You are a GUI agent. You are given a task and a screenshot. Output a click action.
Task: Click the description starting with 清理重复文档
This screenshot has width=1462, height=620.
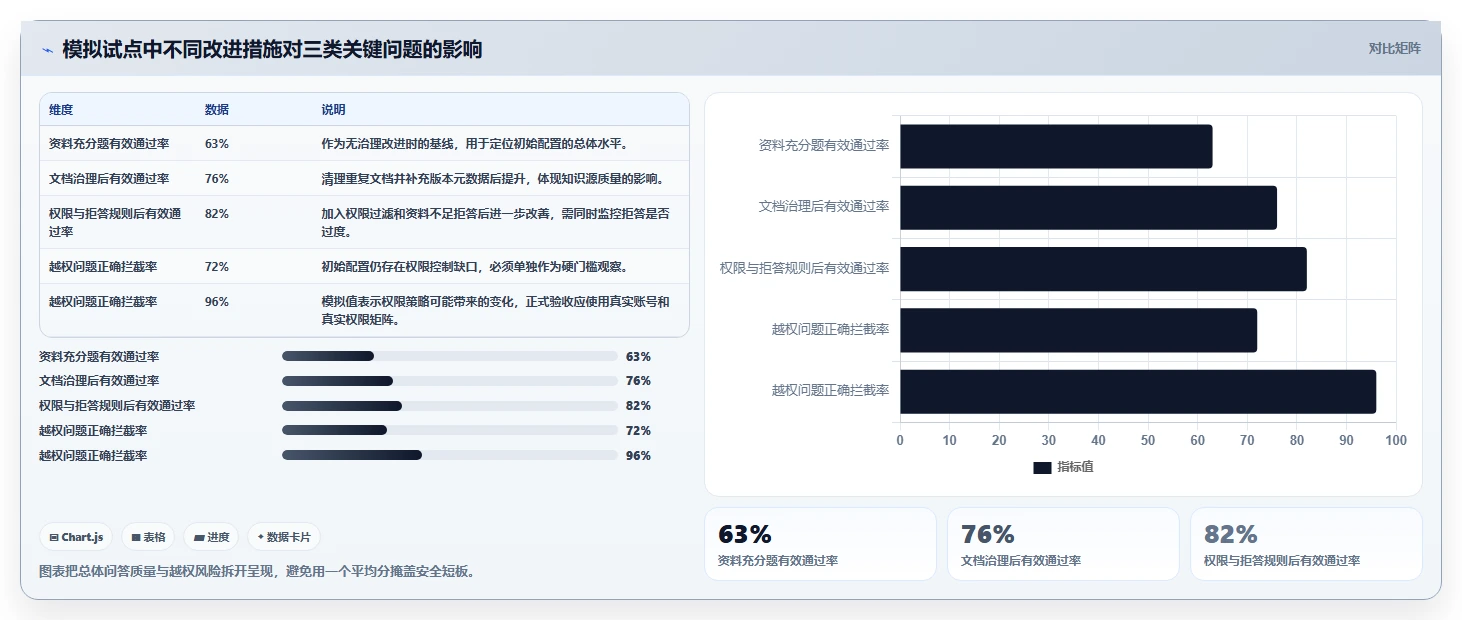[x=493, y=179]
